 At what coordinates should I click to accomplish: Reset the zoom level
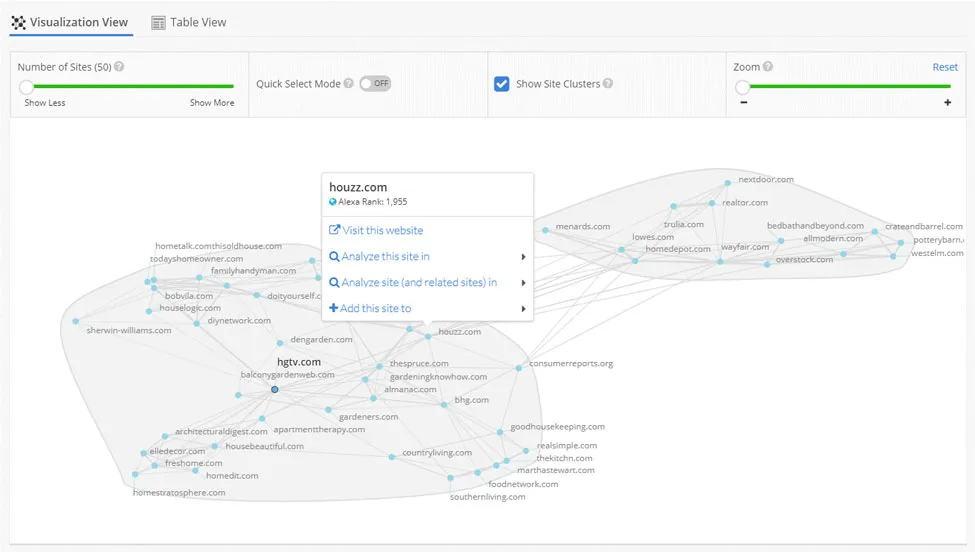(x=945, y=67)
